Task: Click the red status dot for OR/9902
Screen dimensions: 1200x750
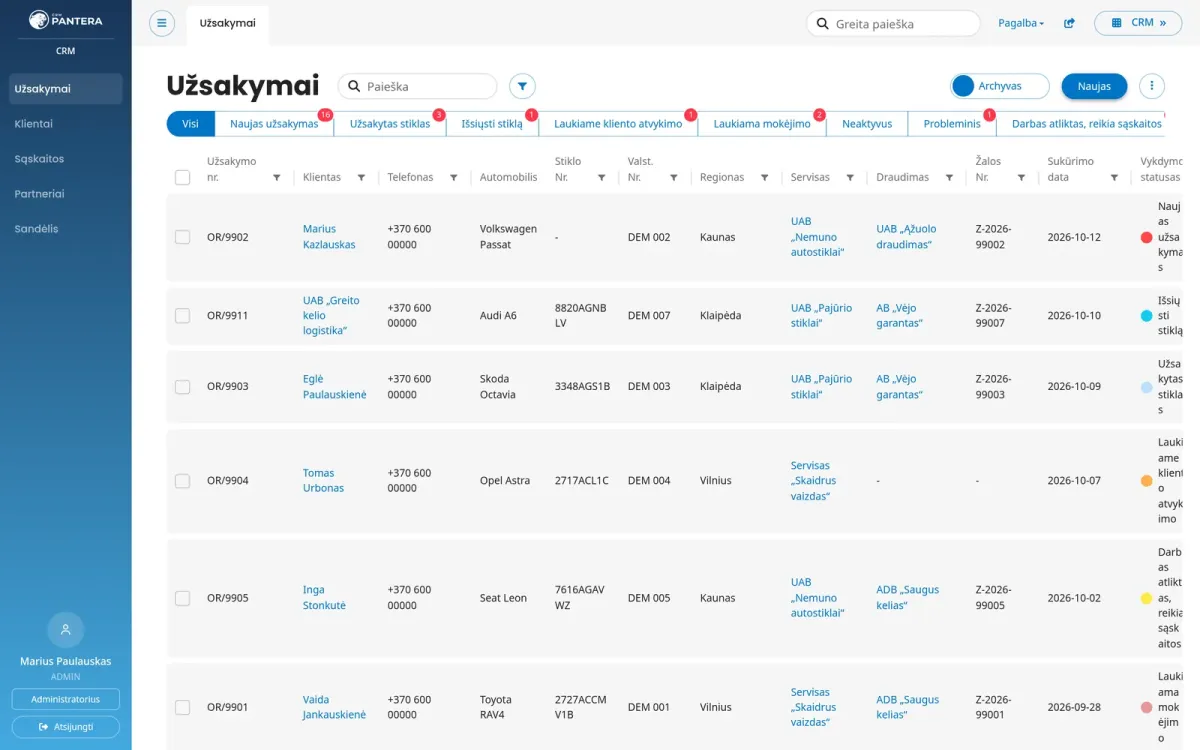Action: (x=1147, y=238)
